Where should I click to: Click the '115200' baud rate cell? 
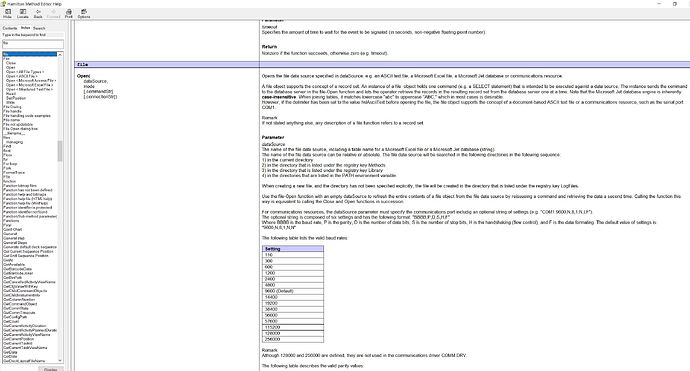pos(293,327)
